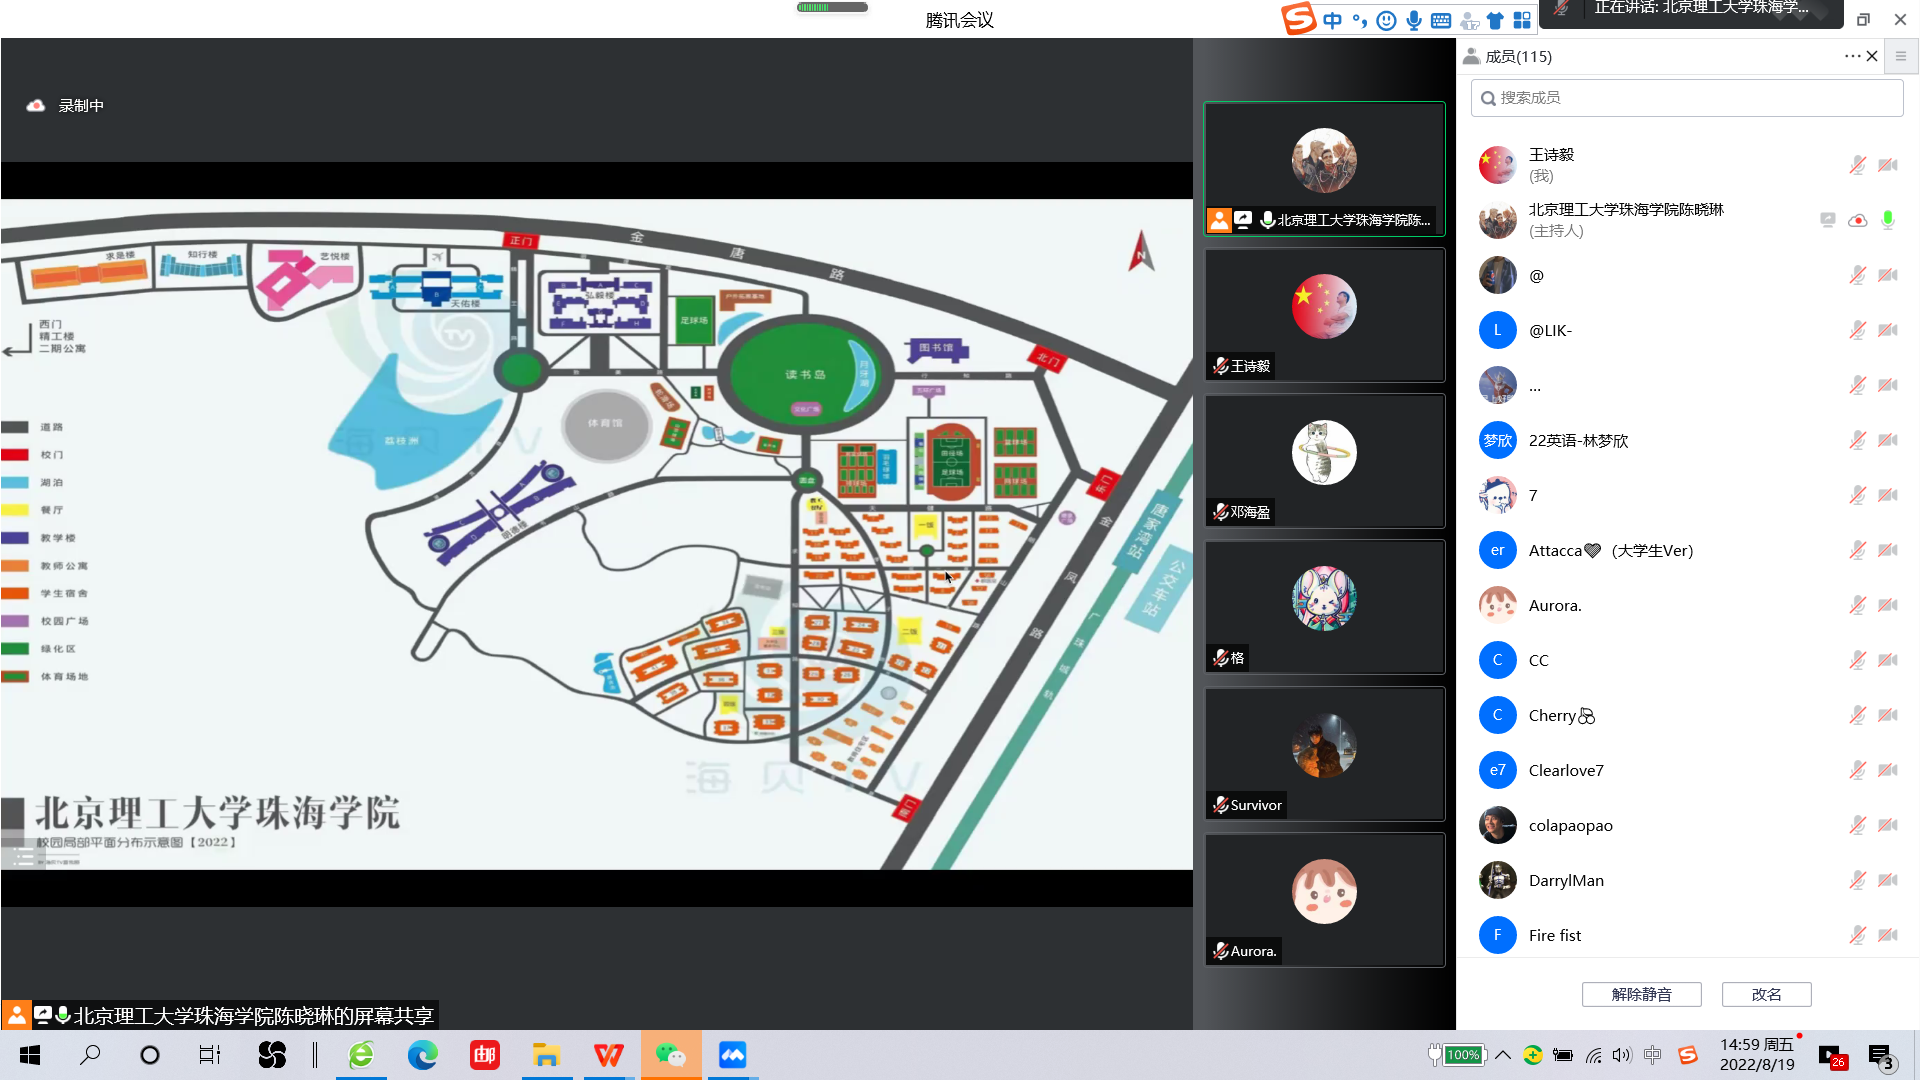Select member colapaopao in list
This screenshot has height=1080, width=1920.
click(x=1686, y=825)
